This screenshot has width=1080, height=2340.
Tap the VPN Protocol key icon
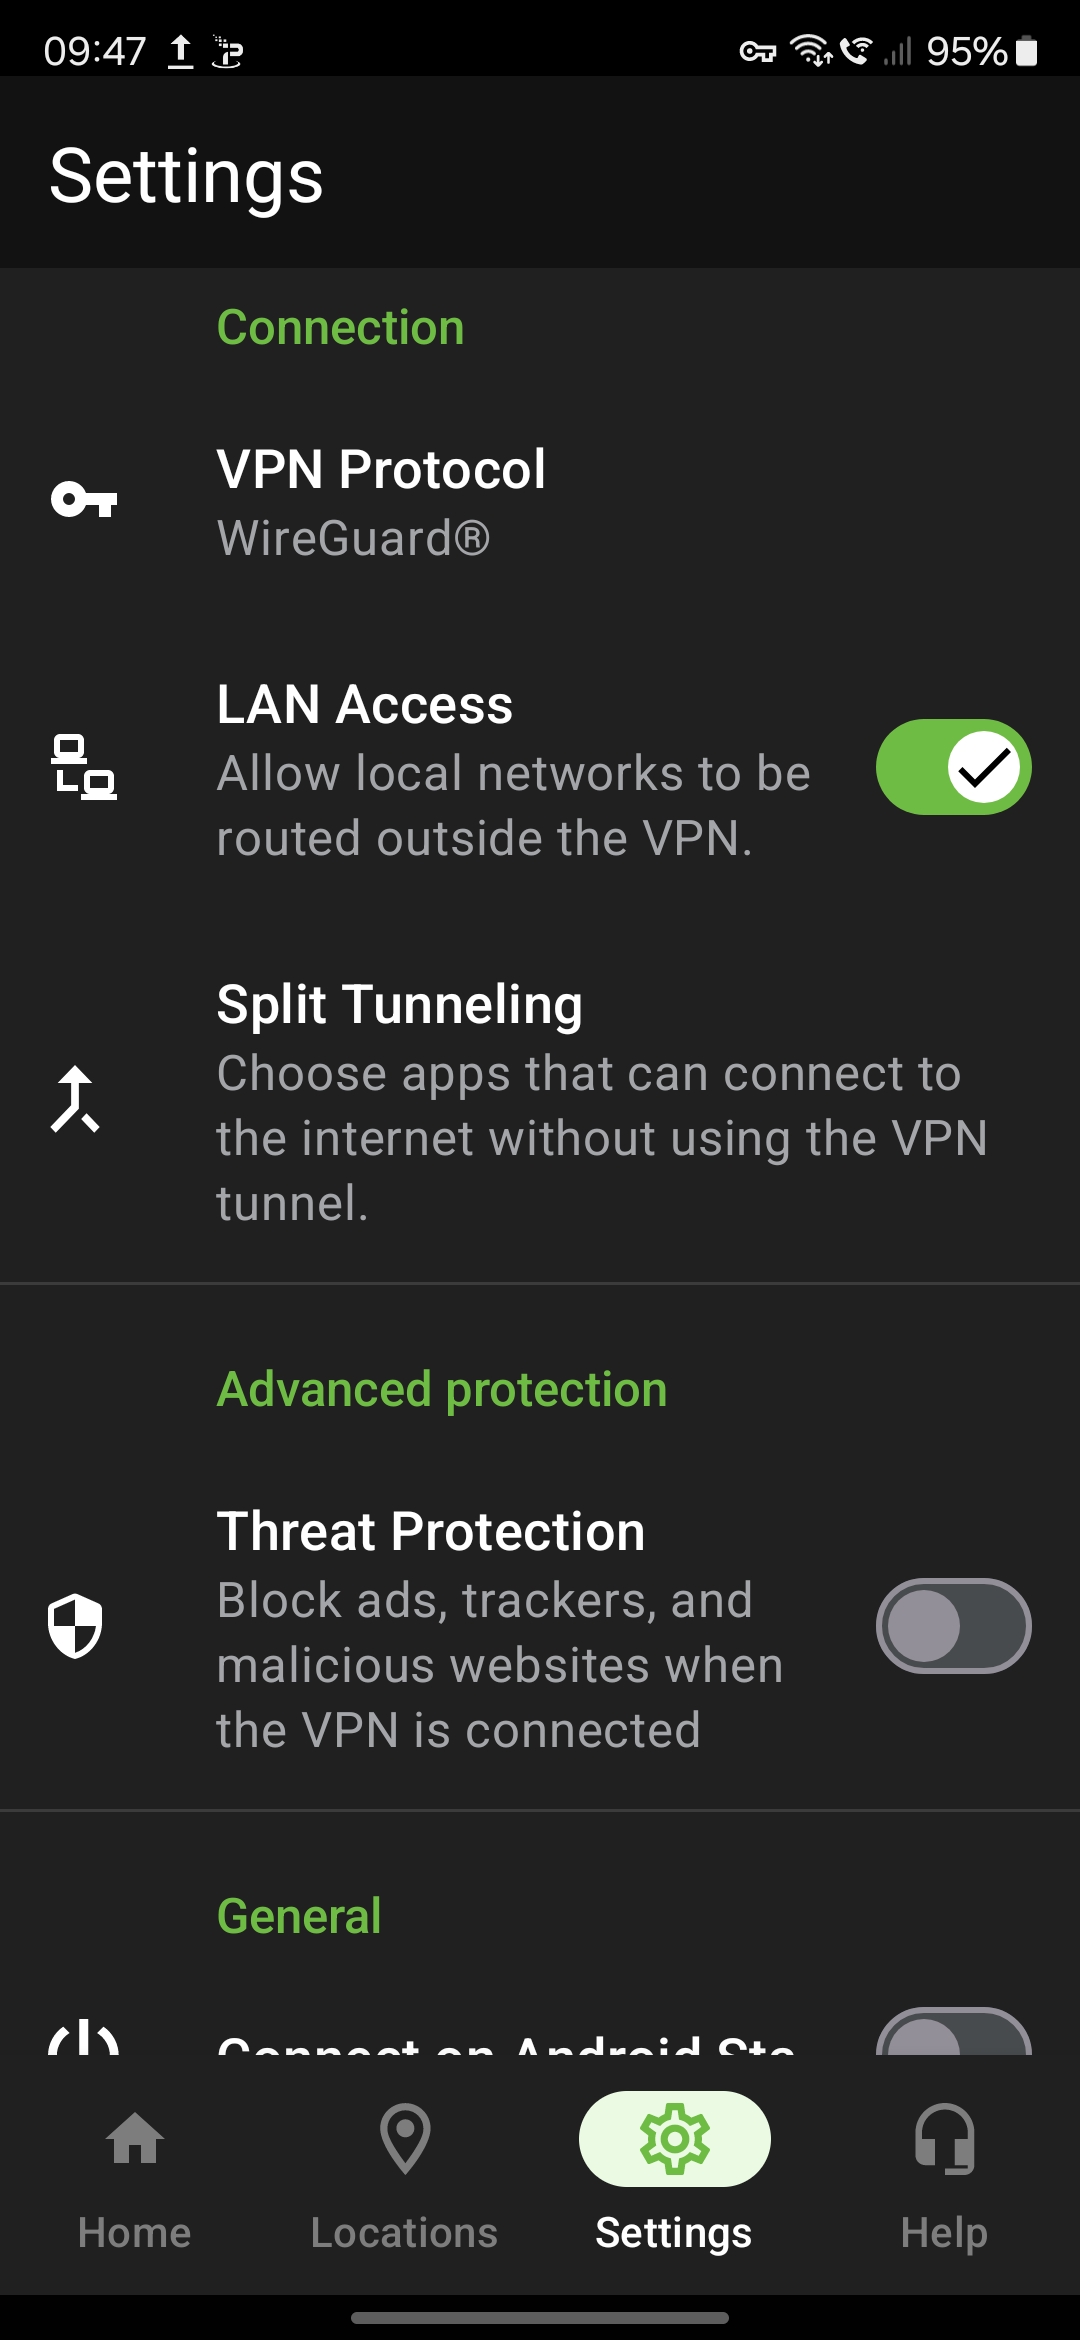[x=84, y=499]
